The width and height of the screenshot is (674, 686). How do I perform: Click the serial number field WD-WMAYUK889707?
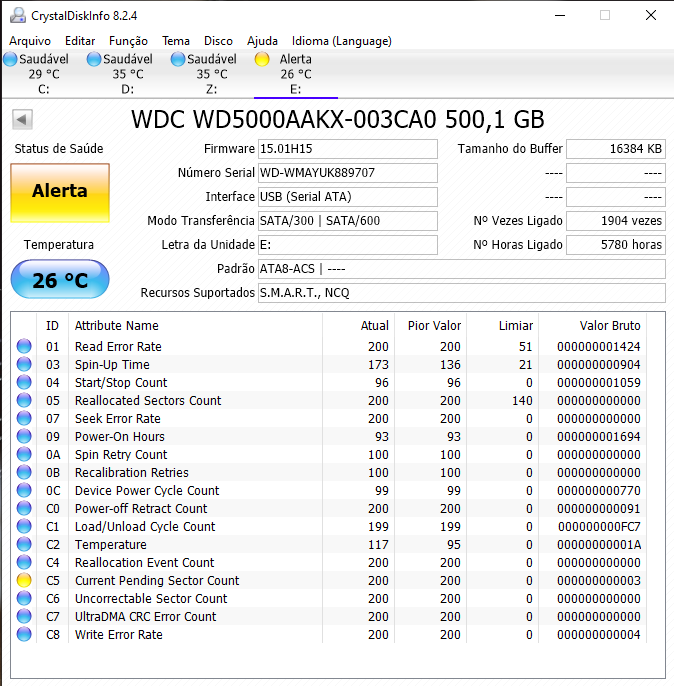pyautogui.click(x=348, y=173)
